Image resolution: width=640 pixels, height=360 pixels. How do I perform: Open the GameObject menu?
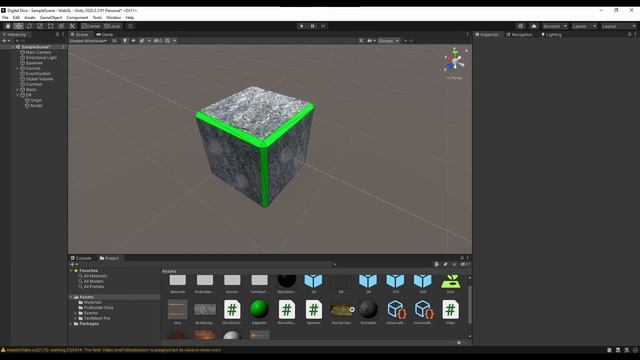coord(51,18)
